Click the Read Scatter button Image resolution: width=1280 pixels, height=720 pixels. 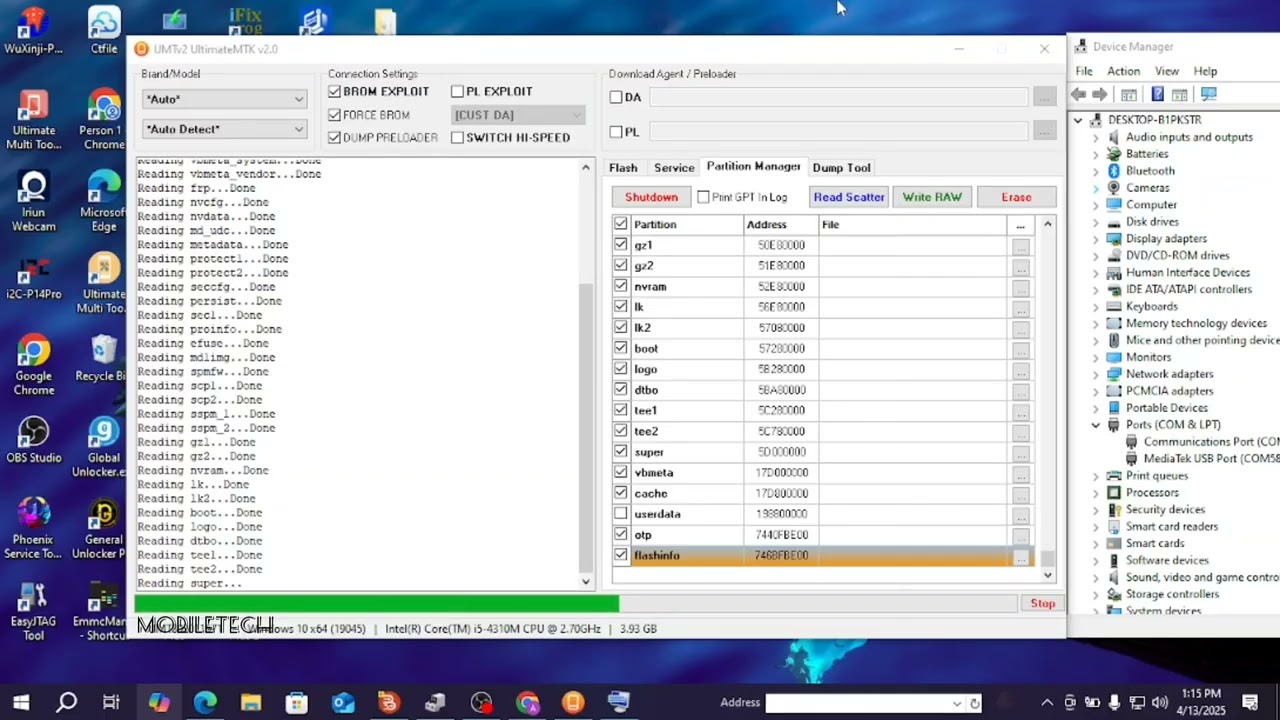coord(849,197)
